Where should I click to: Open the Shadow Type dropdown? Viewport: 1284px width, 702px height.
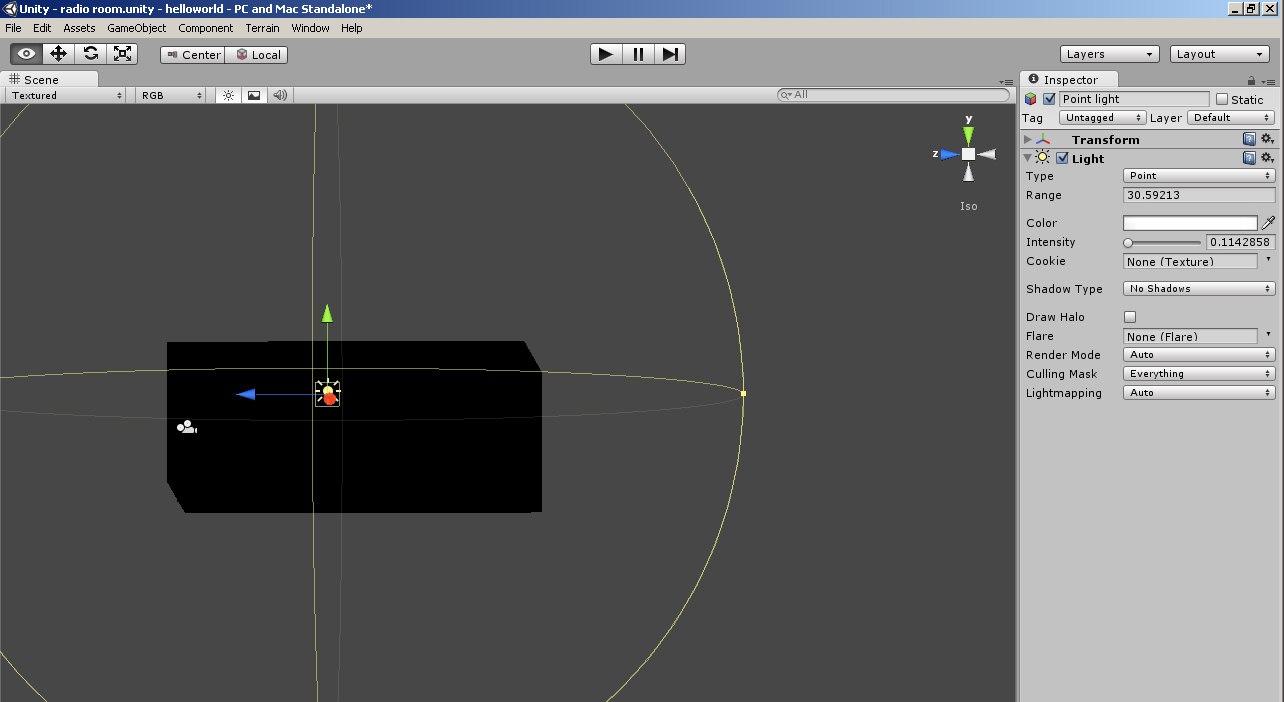tap(1198, 288)
